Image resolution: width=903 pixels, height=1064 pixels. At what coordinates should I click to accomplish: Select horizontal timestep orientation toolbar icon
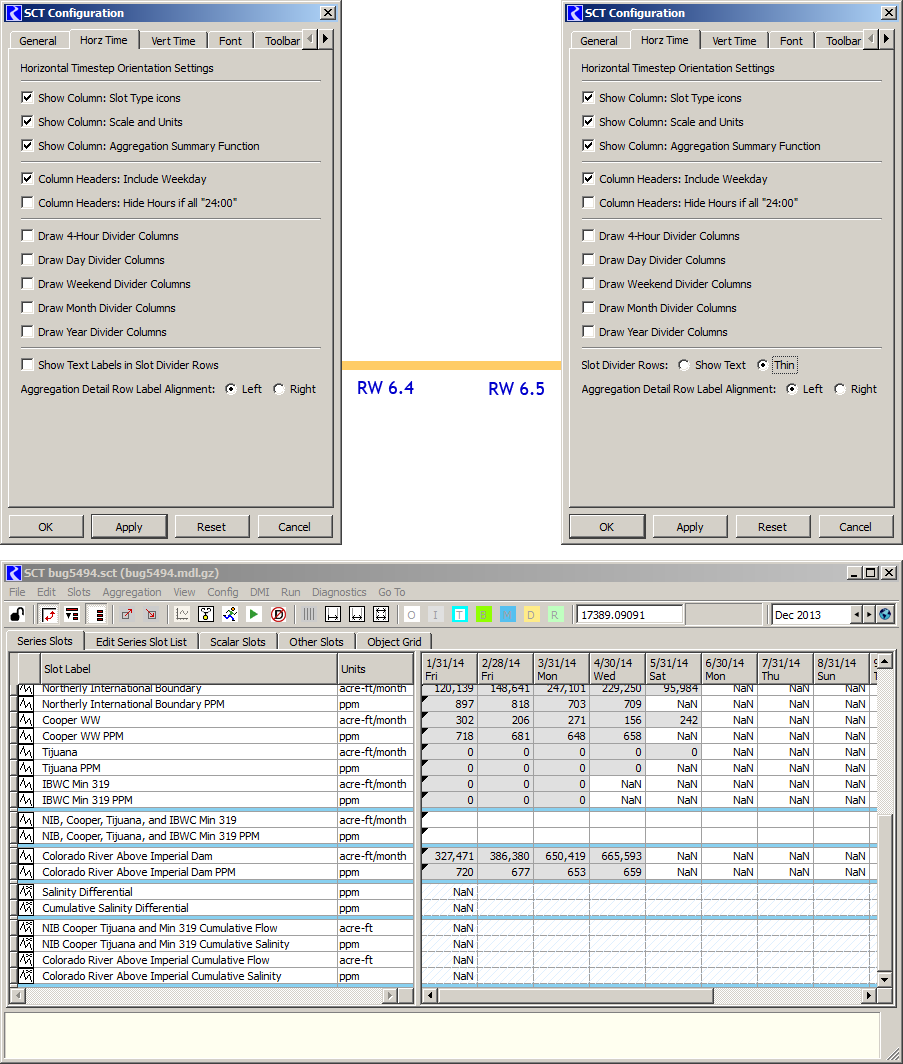[48, 615]
